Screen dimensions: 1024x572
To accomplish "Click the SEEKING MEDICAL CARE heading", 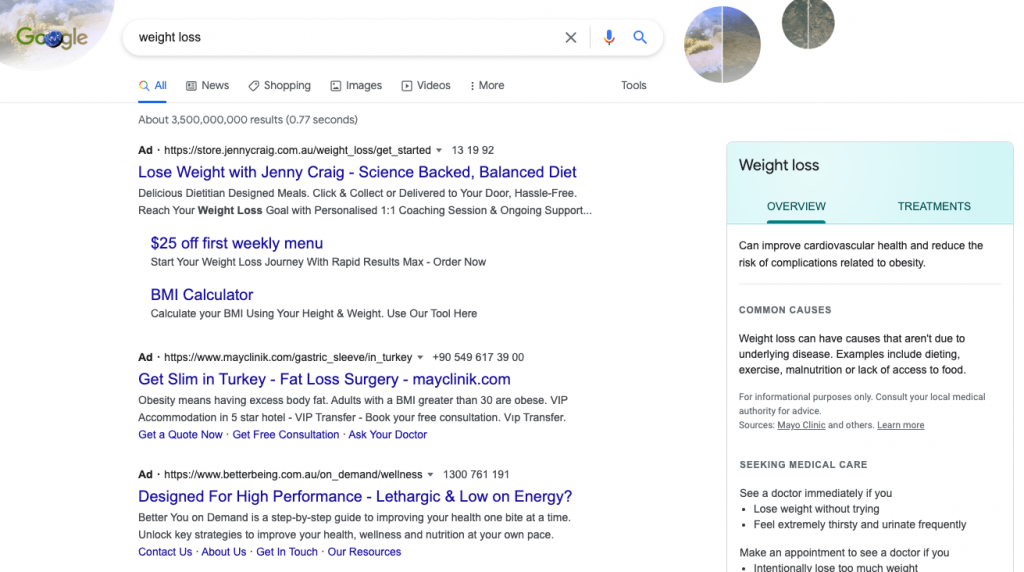I will click(803, 465).
